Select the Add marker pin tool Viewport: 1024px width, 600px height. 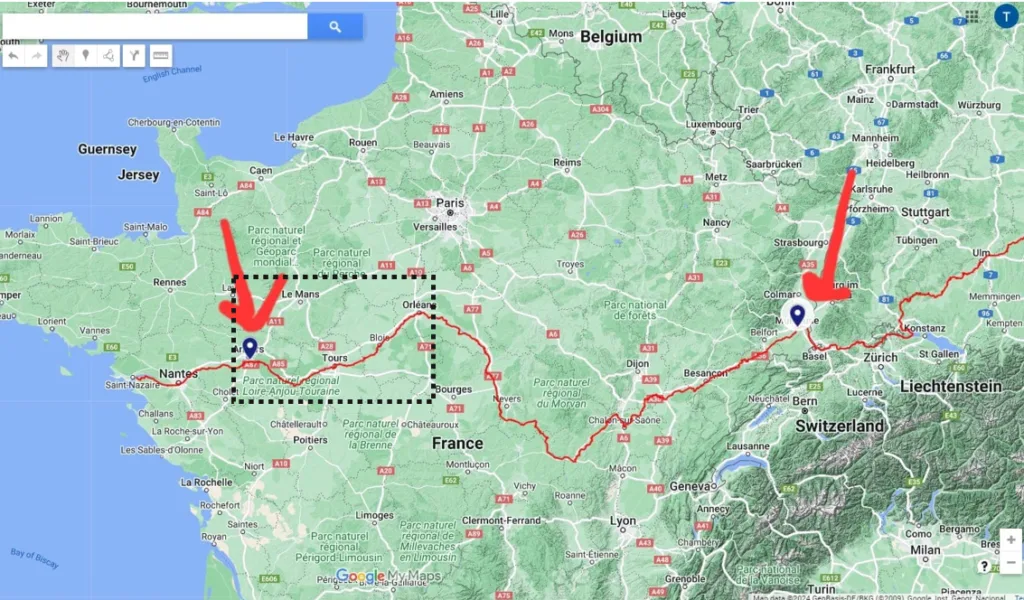85,56
